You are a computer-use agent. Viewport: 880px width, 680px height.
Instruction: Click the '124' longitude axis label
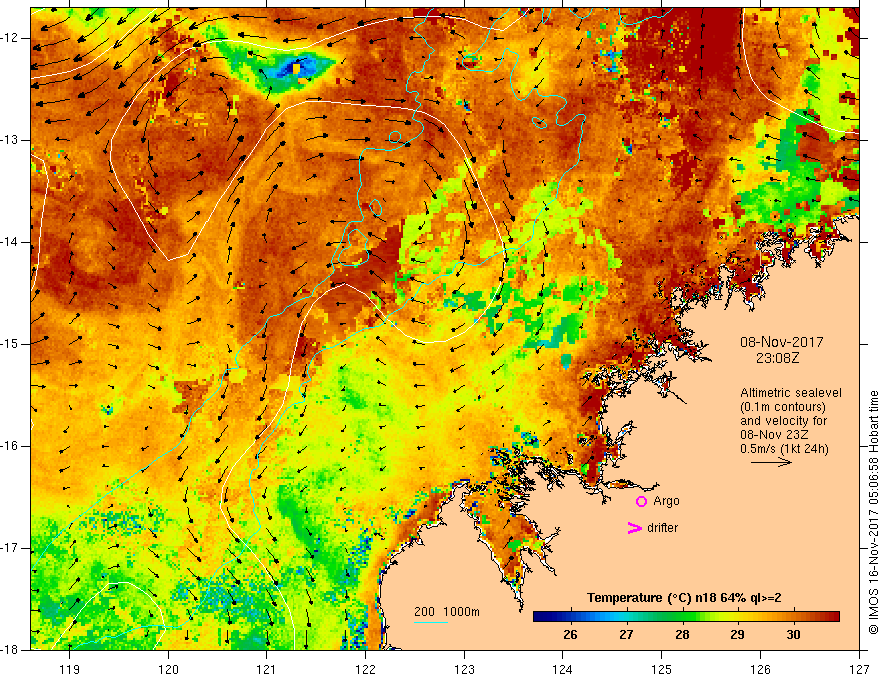click(x=563, y=669)
